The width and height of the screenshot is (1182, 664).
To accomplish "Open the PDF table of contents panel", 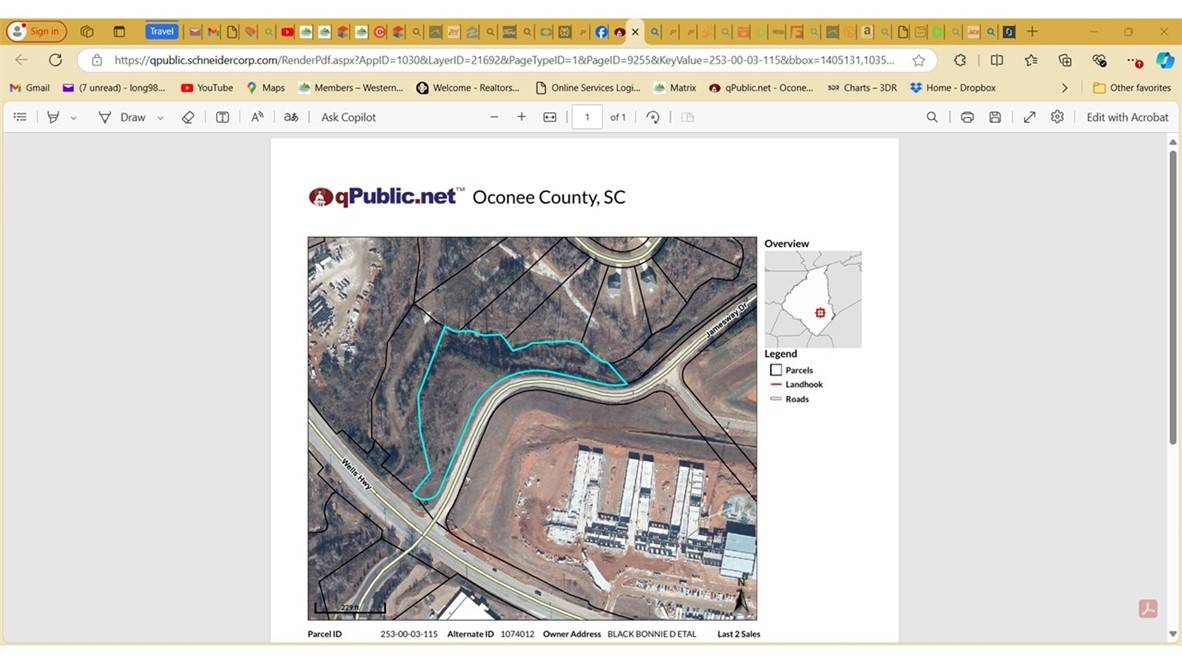I will (x=20, y=117).
